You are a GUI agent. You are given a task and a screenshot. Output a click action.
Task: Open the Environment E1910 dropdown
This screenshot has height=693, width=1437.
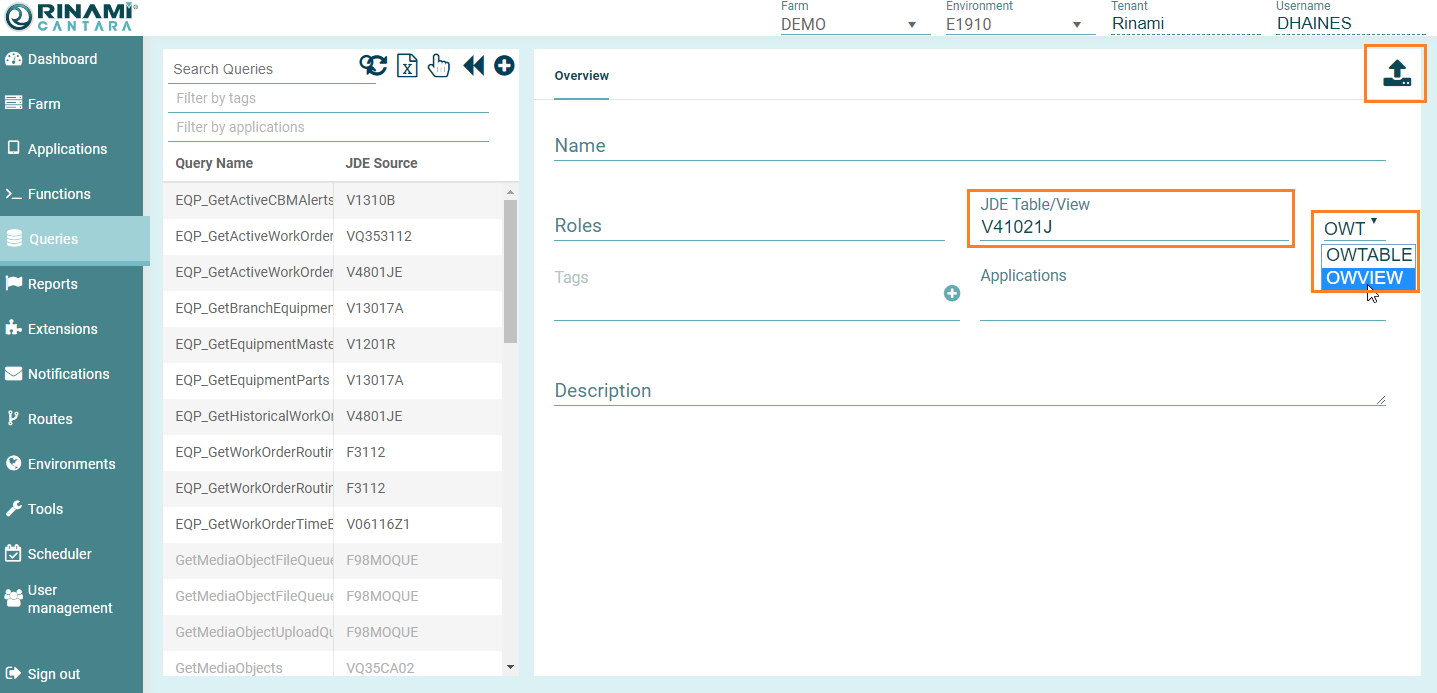(1020, 24)
